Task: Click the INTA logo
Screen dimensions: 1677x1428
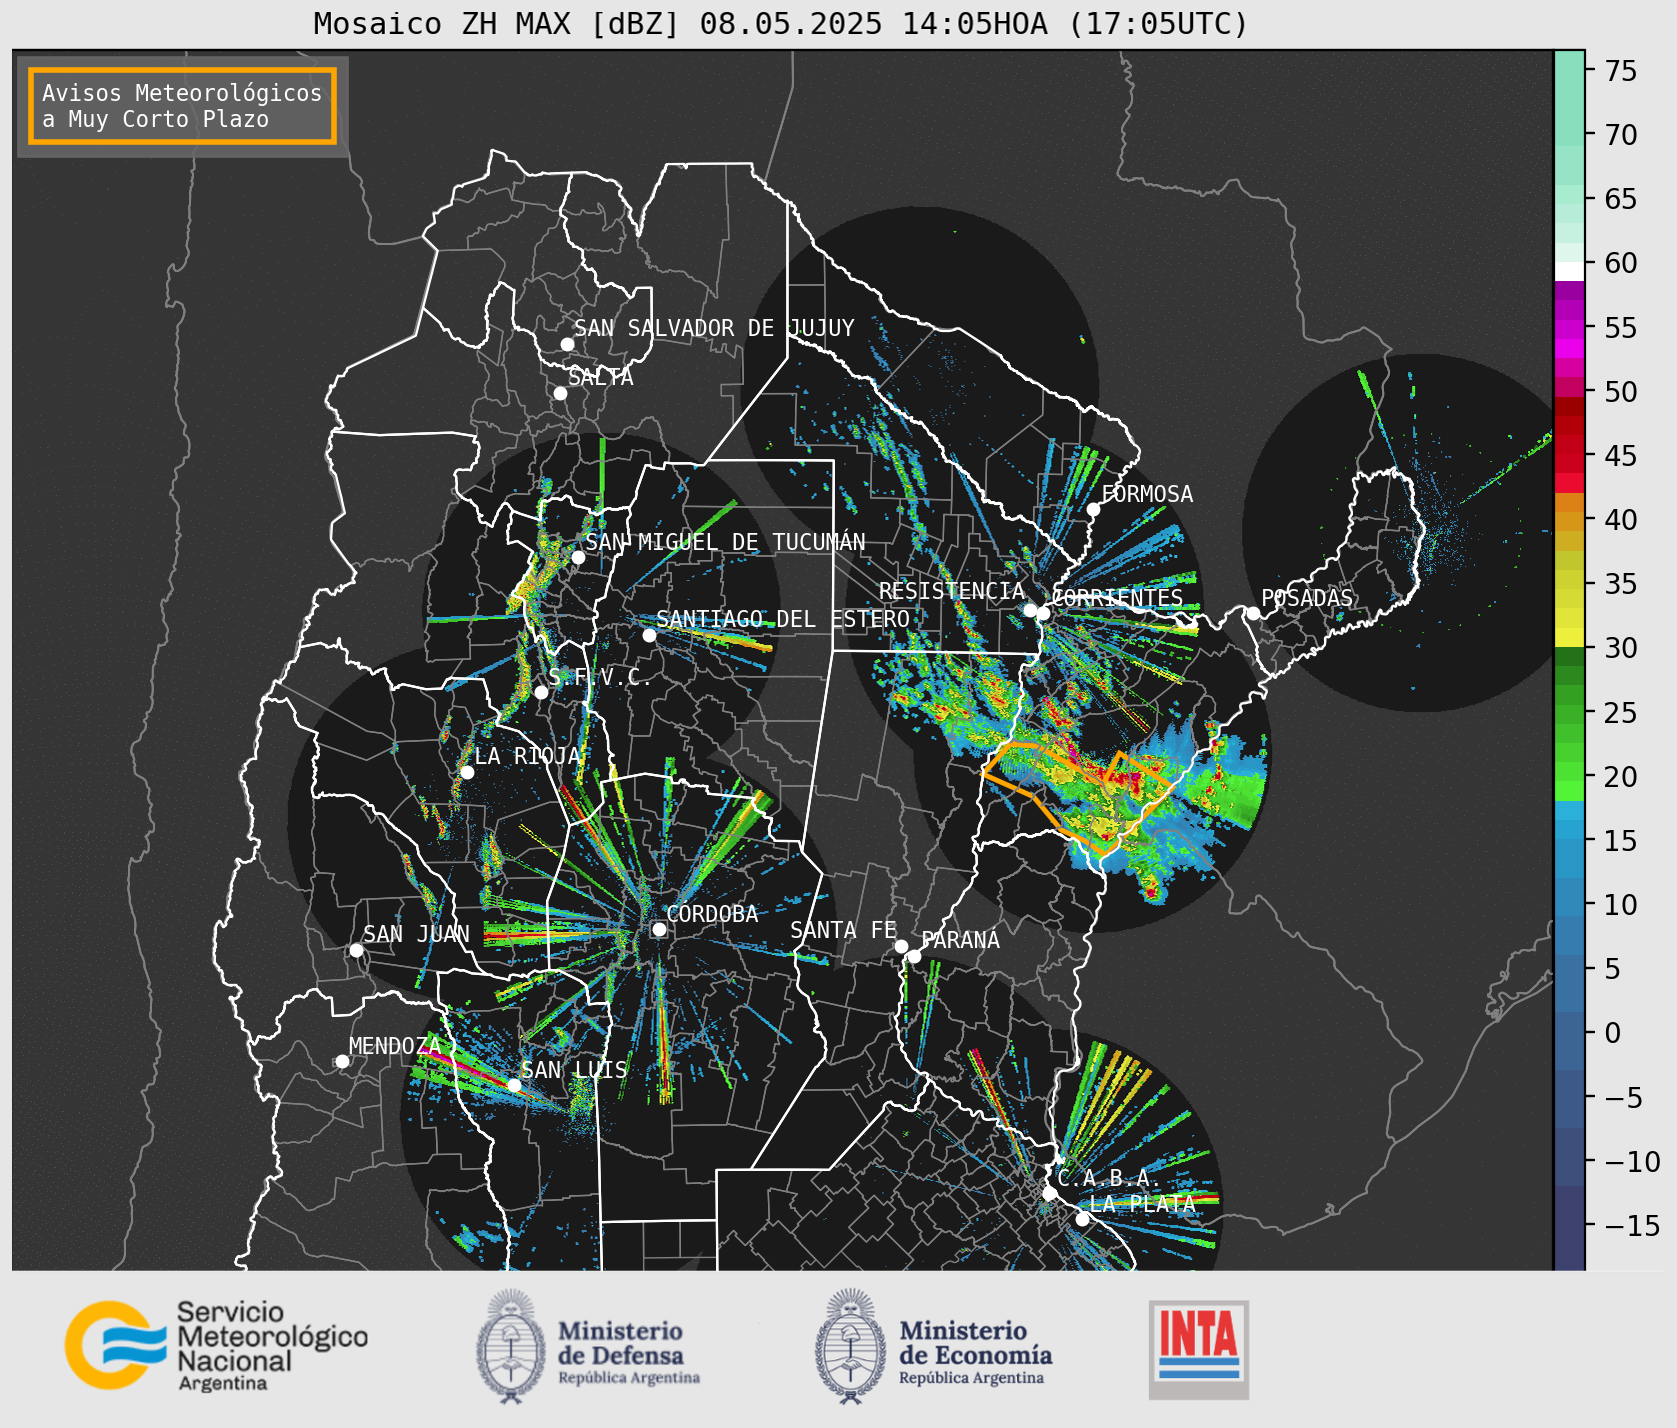Action: click(x=1199, y=1349)
